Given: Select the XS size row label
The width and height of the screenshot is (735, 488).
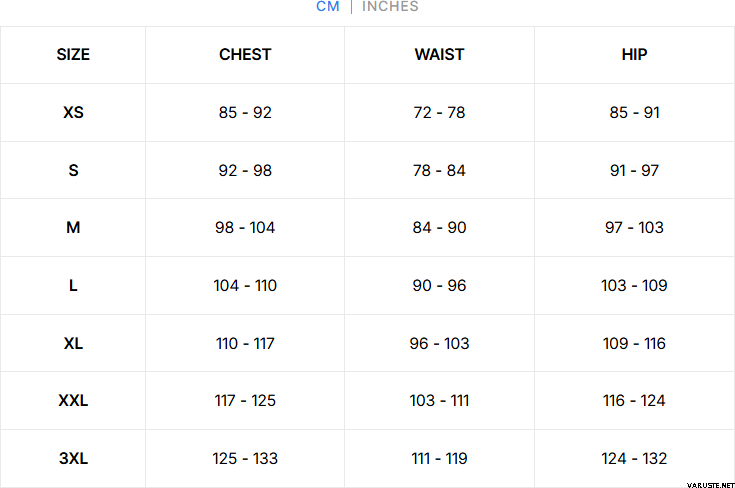Looking at the screenshot, I should (x=73, y=113).
